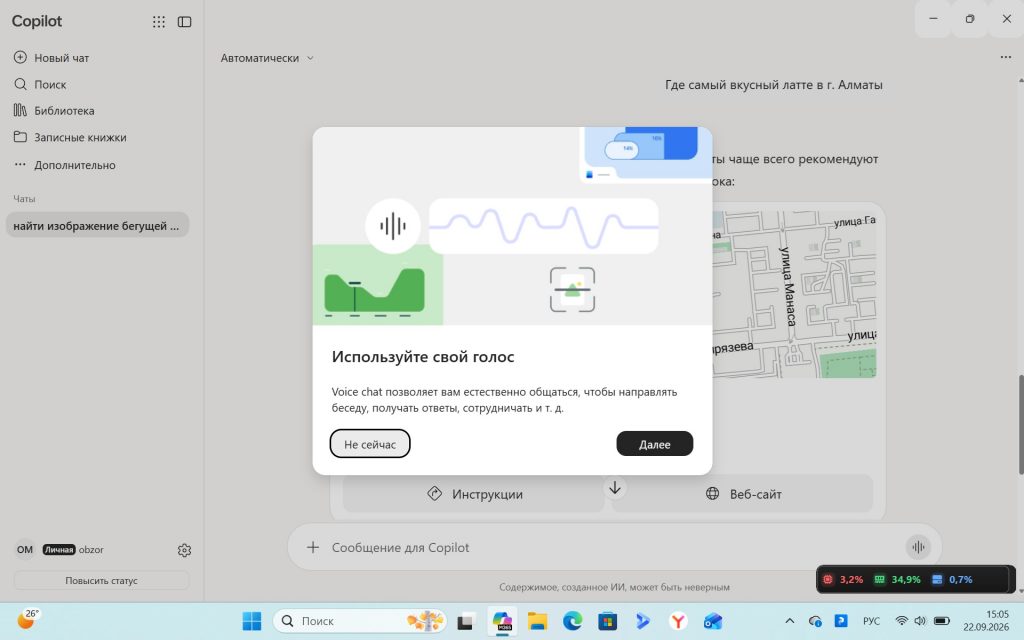The width and height of the screenshot is (1024, 640).
Task: Open Библиотека in the sidebar
Action: click(x=54, y=110)
